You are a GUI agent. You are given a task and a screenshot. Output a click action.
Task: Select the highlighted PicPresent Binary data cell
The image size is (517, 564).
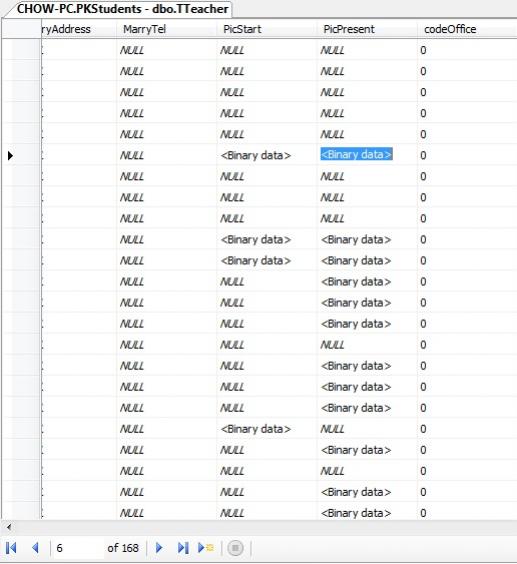tap(356, 155)
